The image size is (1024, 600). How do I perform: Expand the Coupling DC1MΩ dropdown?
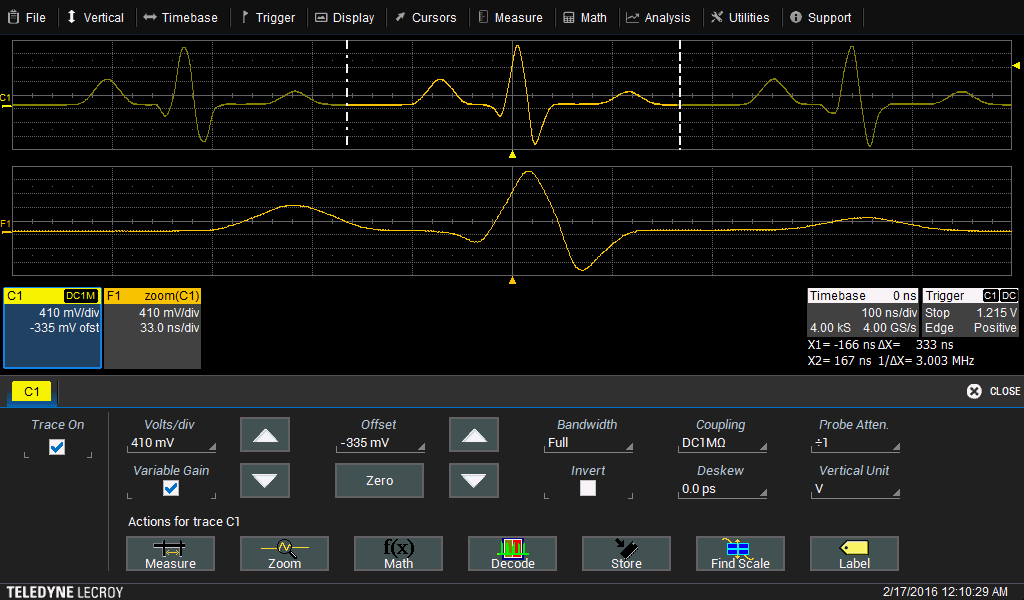[721, 443]
